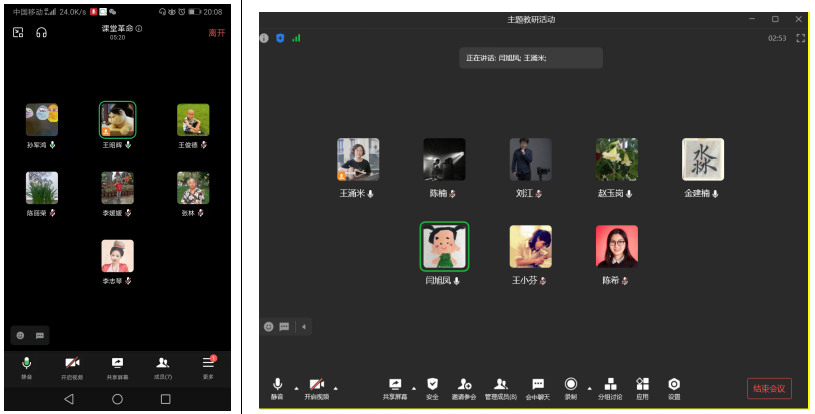Select 闫旭凤 participant avatar with green border
This screenshot has height=414, width=815.
coord(444,247)
